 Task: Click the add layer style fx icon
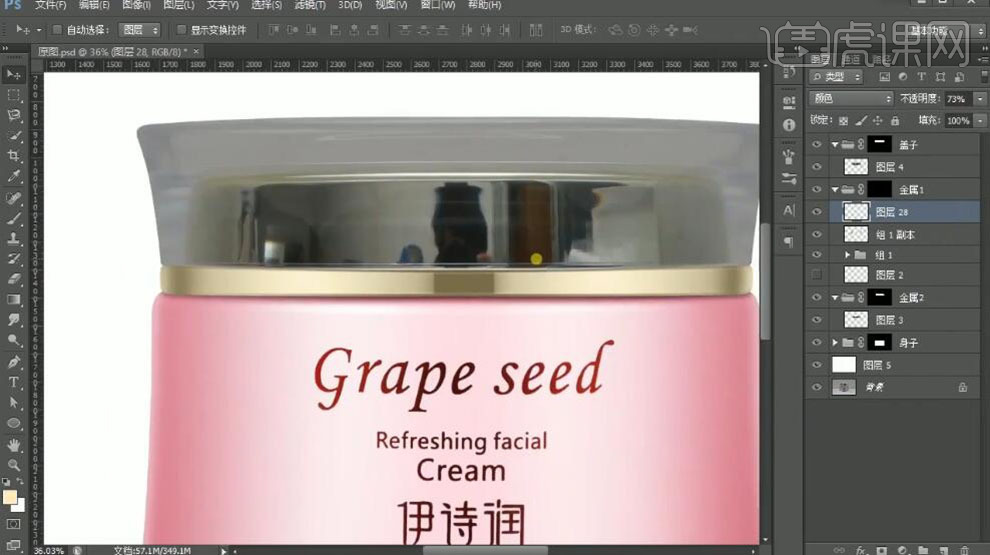(861, 550)
